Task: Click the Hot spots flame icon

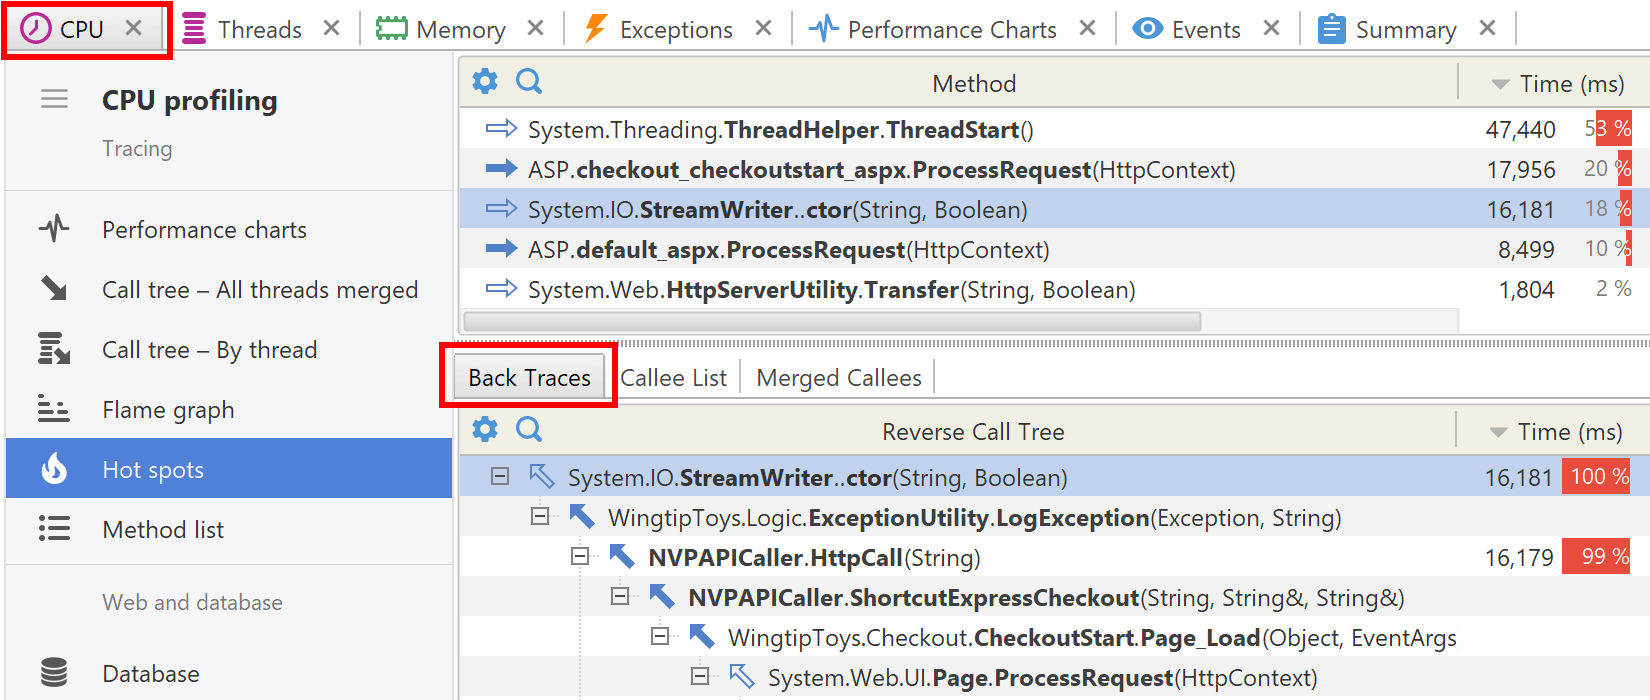Action: pyautogui.click(x=54, y=468)
